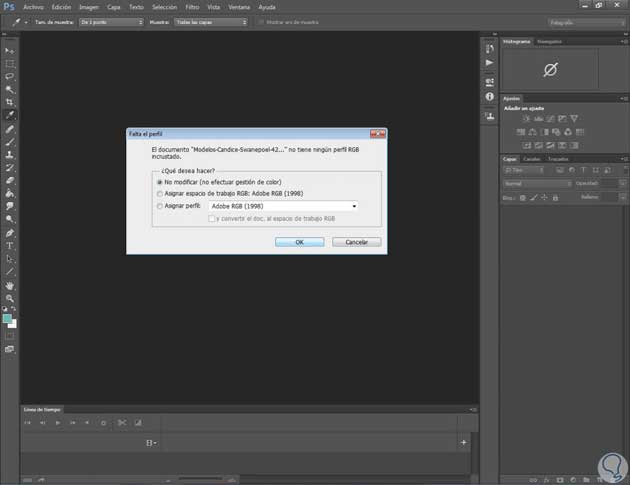Select the Lasso tool

[x=10, y=76]
